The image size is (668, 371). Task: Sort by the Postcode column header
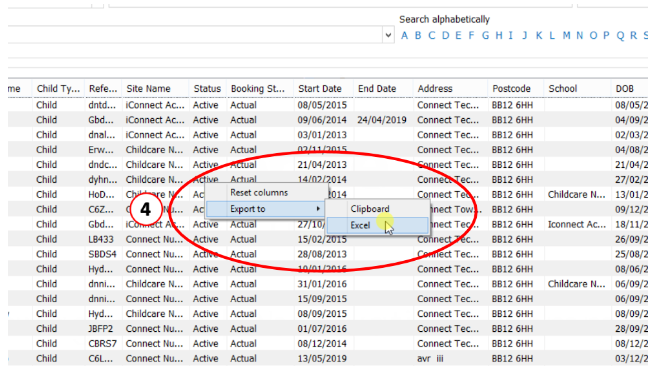point(516,89)
